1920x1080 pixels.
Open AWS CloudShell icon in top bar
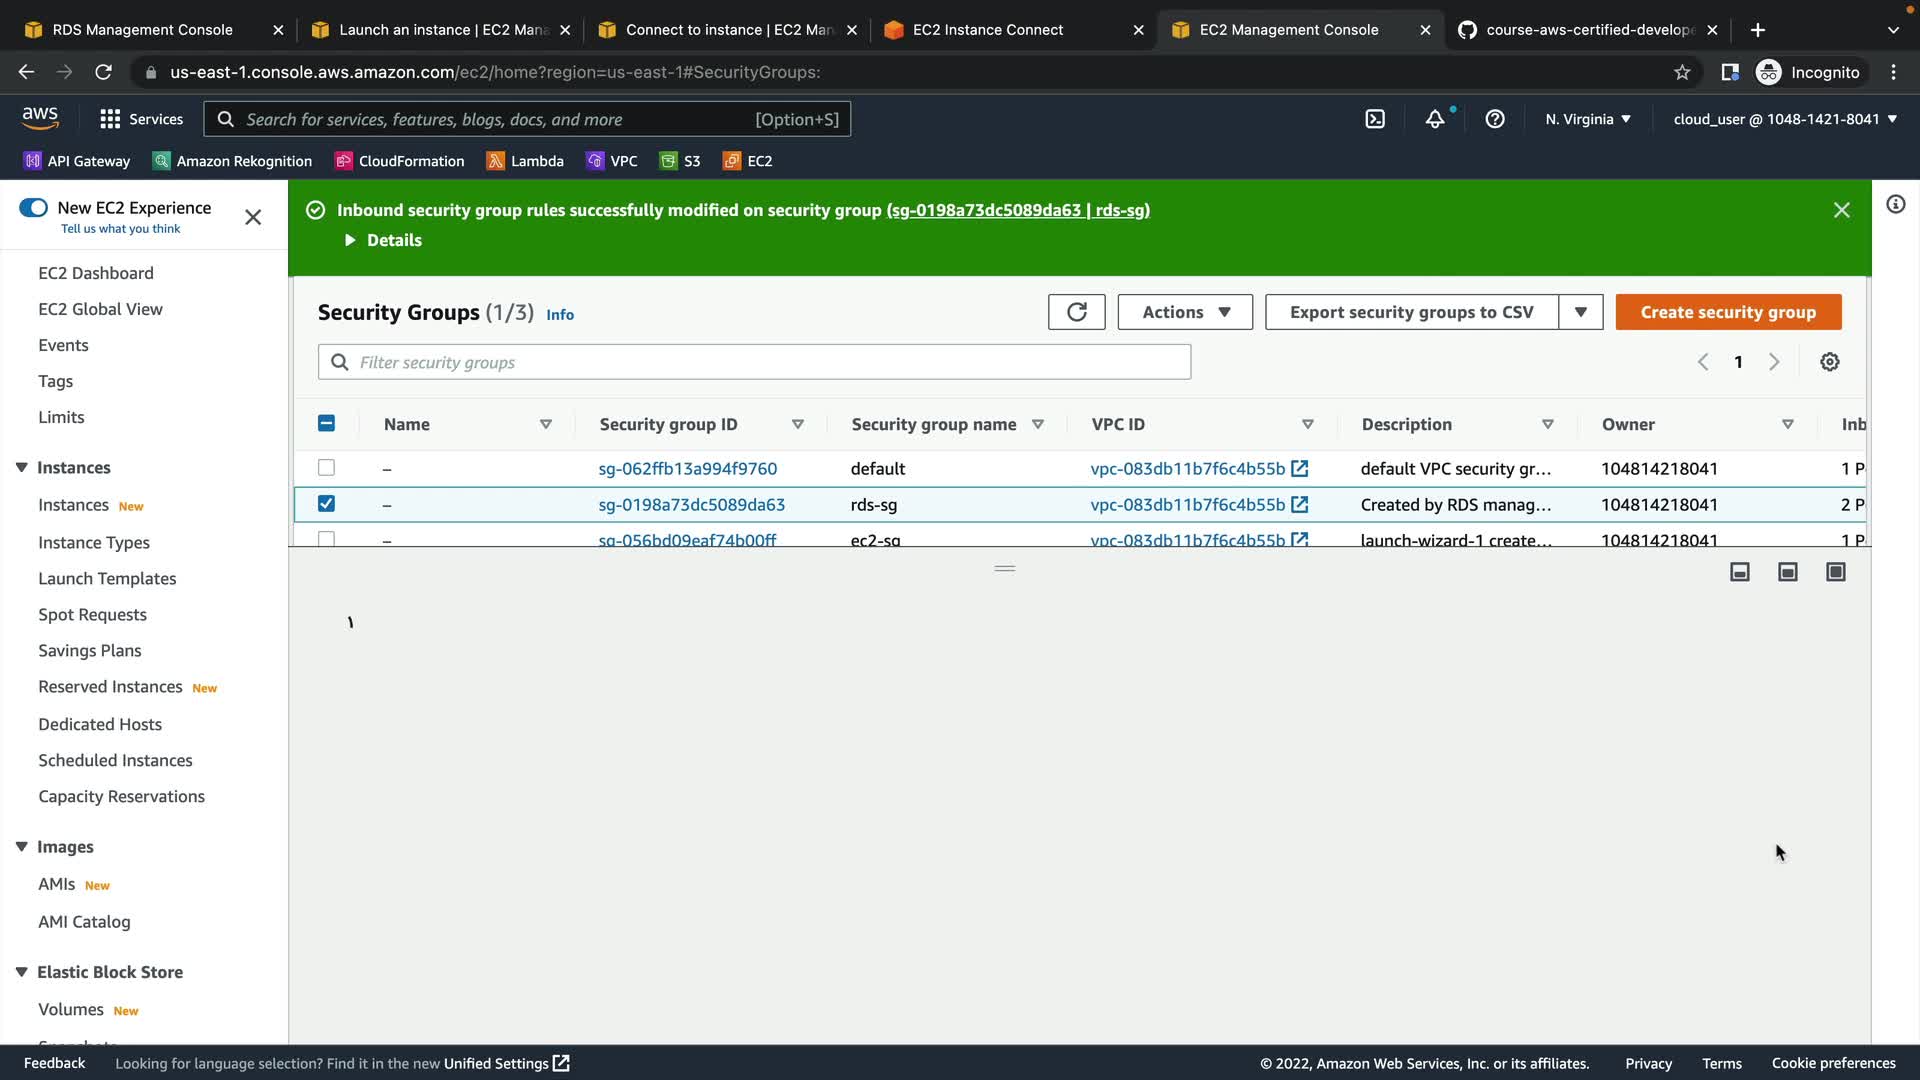pos(1375,119)
